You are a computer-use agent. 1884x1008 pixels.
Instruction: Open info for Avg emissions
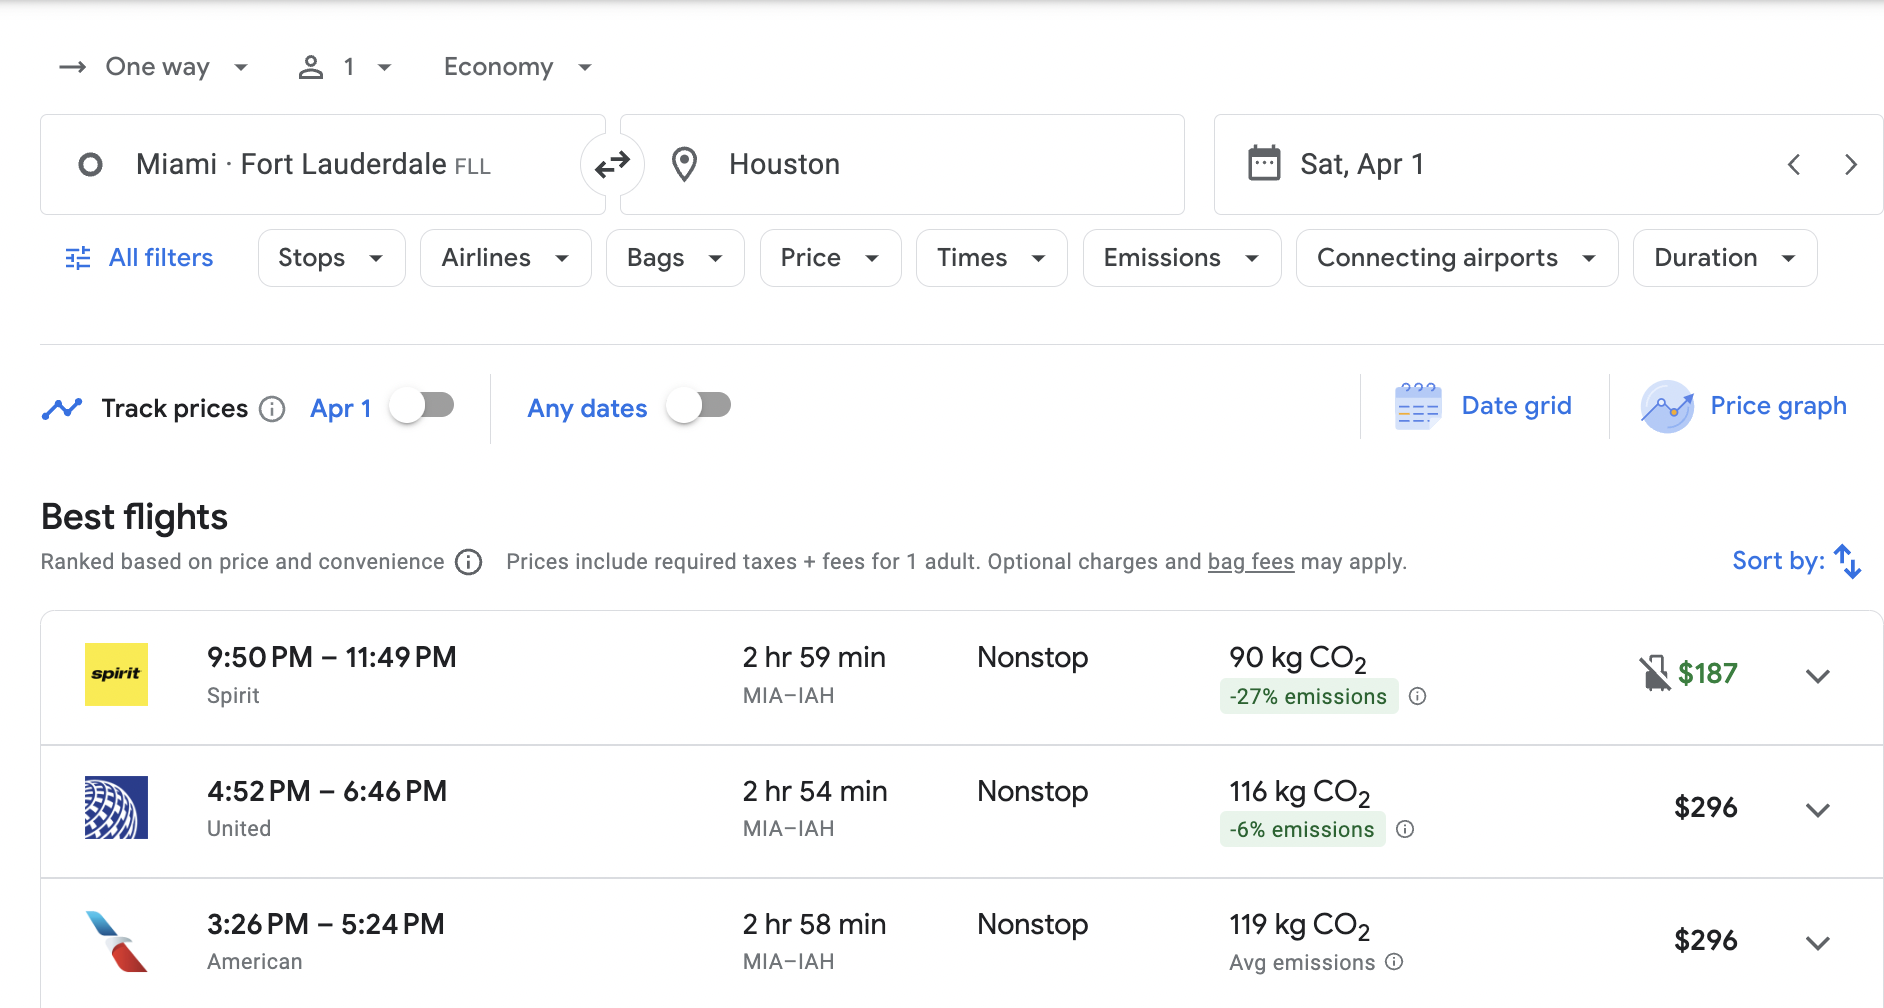tap(1394, 962)
